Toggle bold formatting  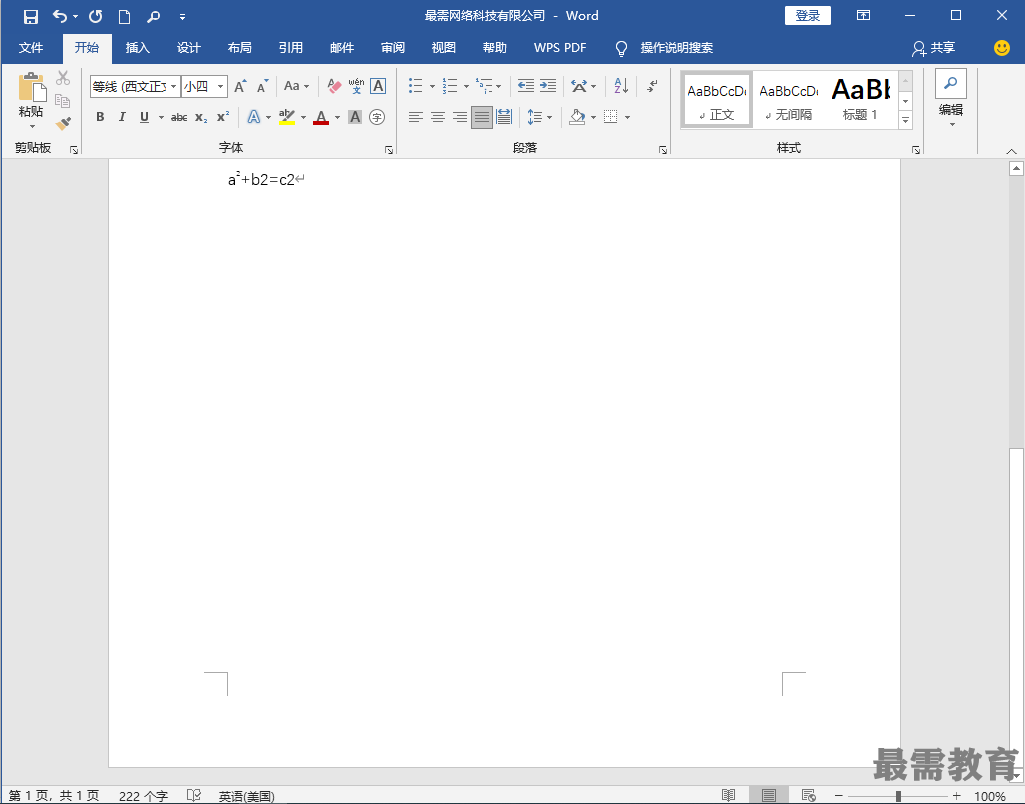[100, 117]
